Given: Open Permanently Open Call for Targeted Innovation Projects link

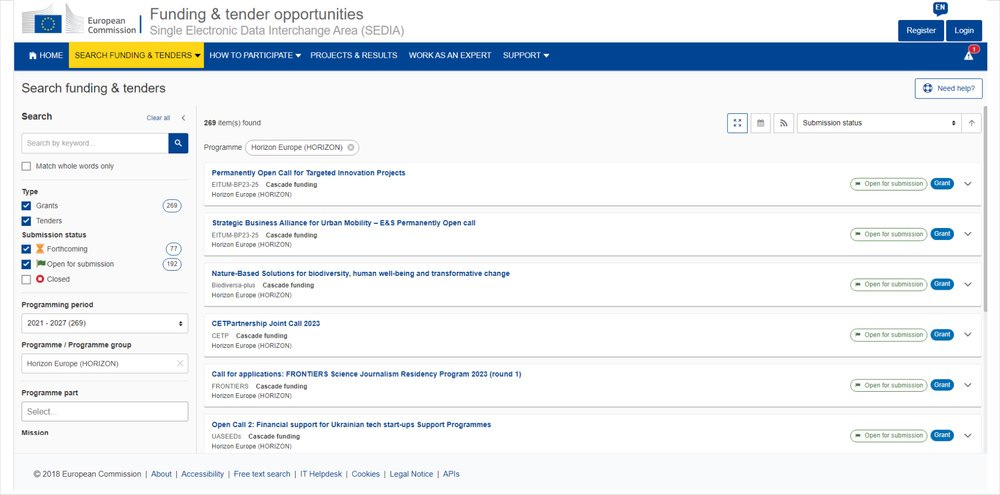Looking at the screenshot, I should [x=308, y=173].
